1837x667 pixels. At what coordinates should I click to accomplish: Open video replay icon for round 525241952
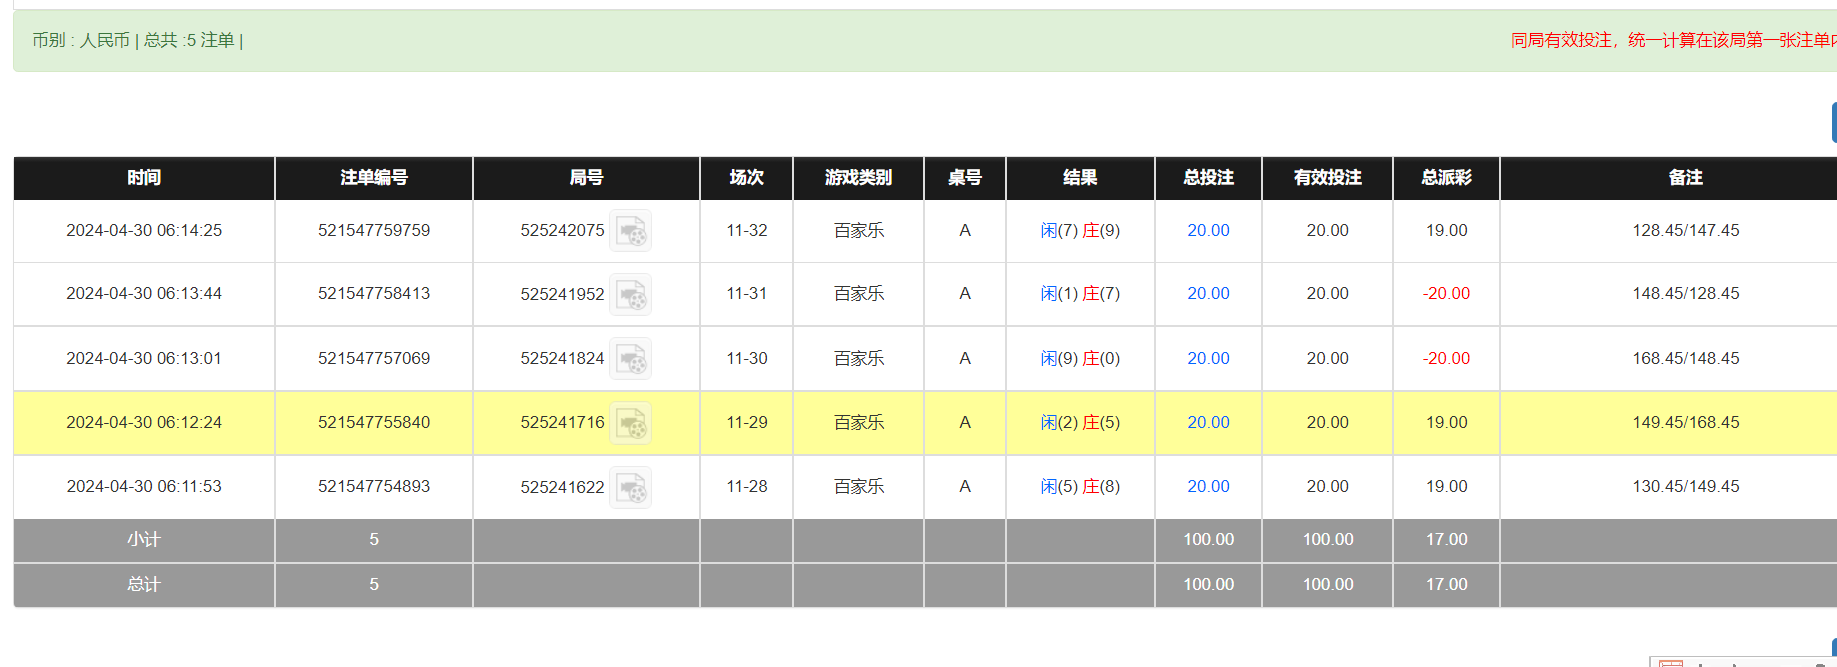[x=631, y=294]
